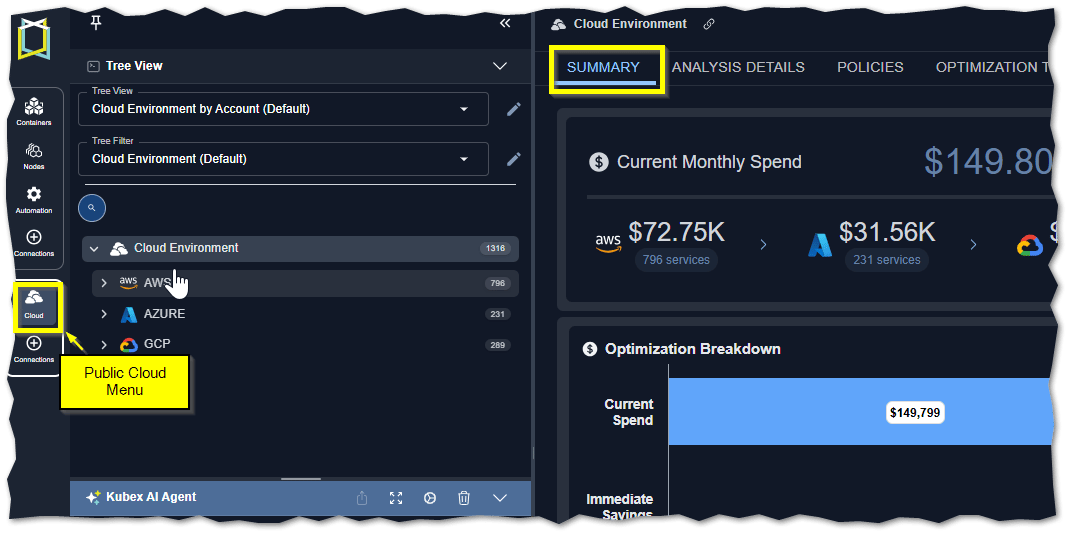Share the Kubex AI Agent conversation
1068x534 pixels.
(x=362, y=498)
